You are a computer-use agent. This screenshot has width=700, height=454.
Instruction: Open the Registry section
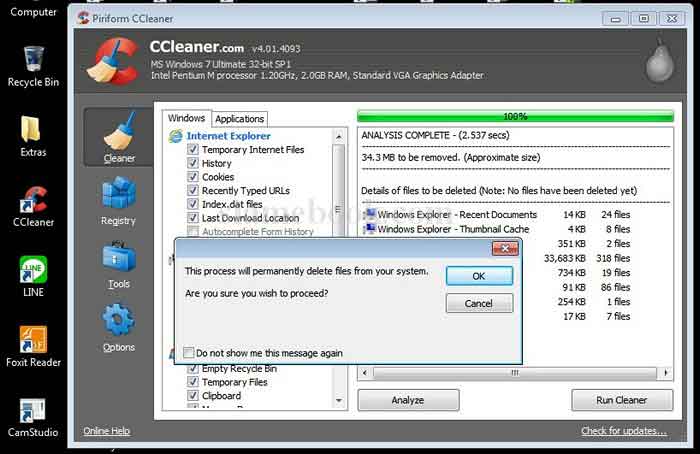coord(118,200)
